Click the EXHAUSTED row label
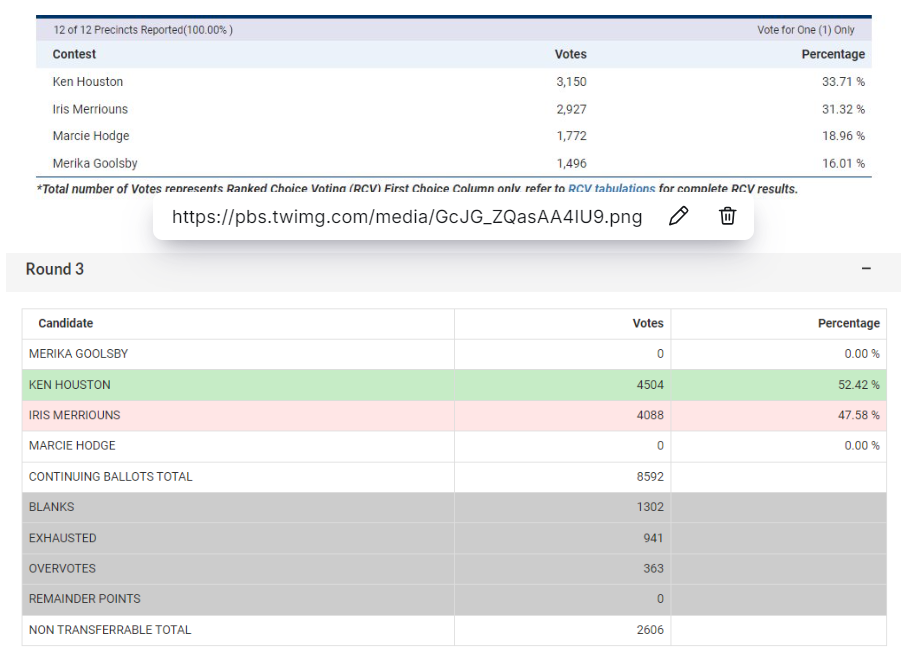This screenshot has height=662, width=904. (x=63, y=538)
